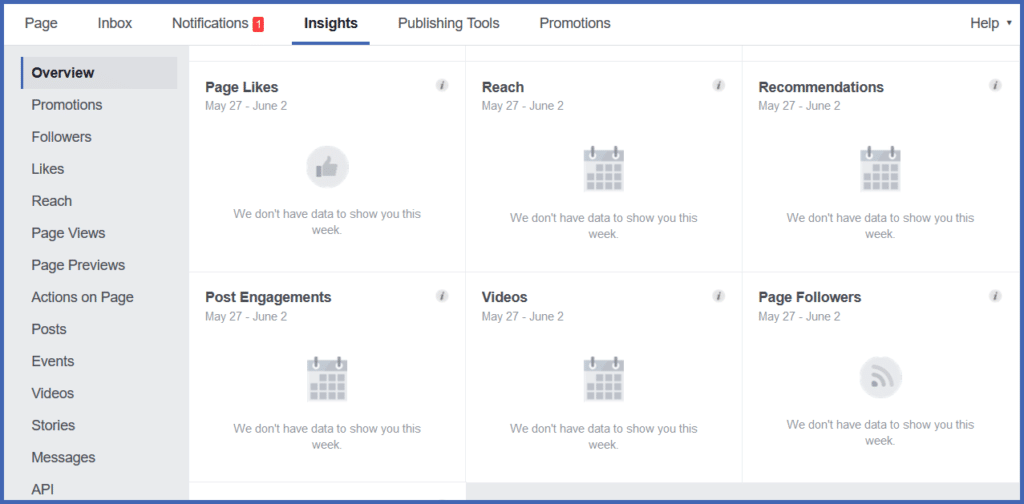Click the red Notifications badge
This screenshot has width=1024, height=504.
(x=258, y=24)
